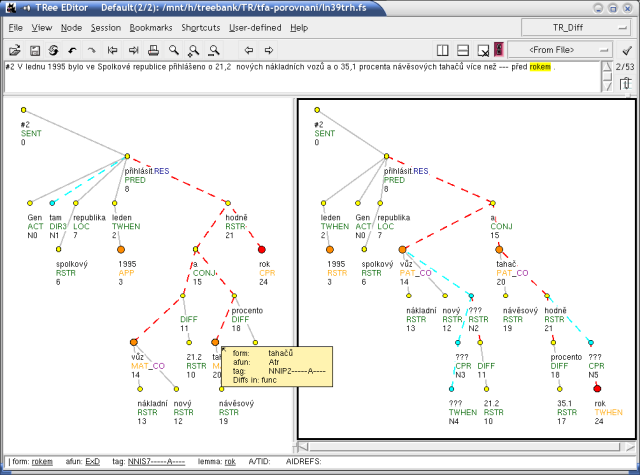Open the View menu
This screenshot has width=640, height=475.
pos(42,28)
